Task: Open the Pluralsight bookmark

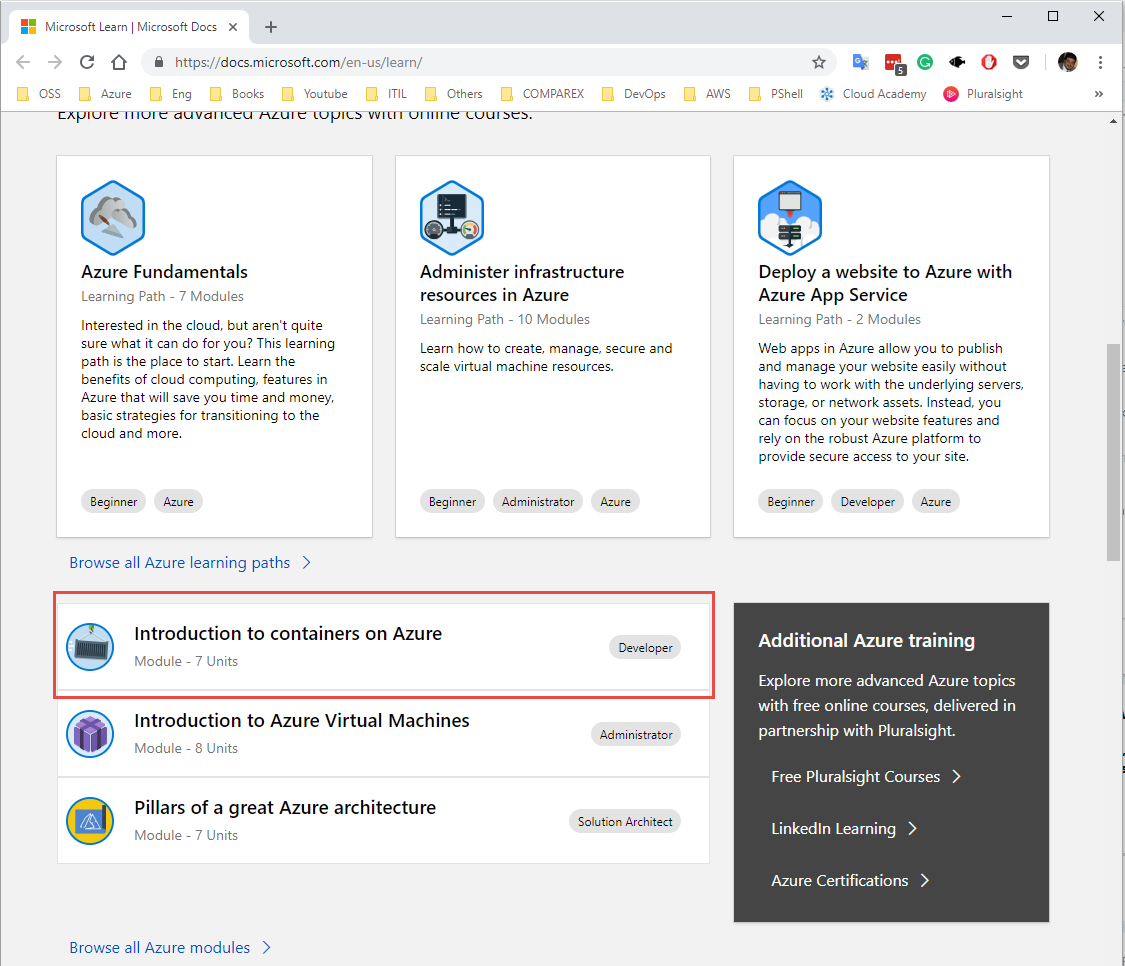Action: (983, 94)
